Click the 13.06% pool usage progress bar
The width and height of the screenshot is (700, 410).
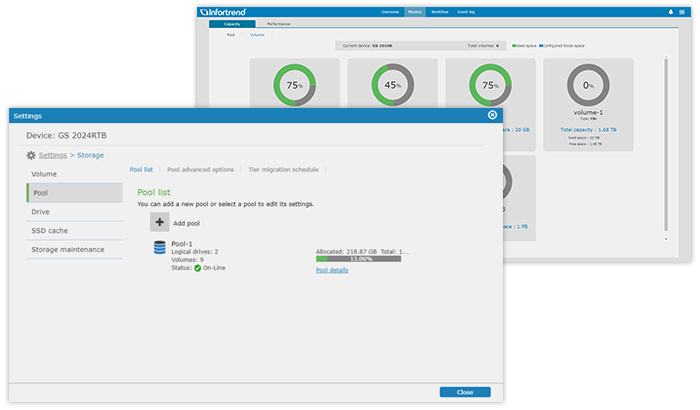click(x=358, y=259)
